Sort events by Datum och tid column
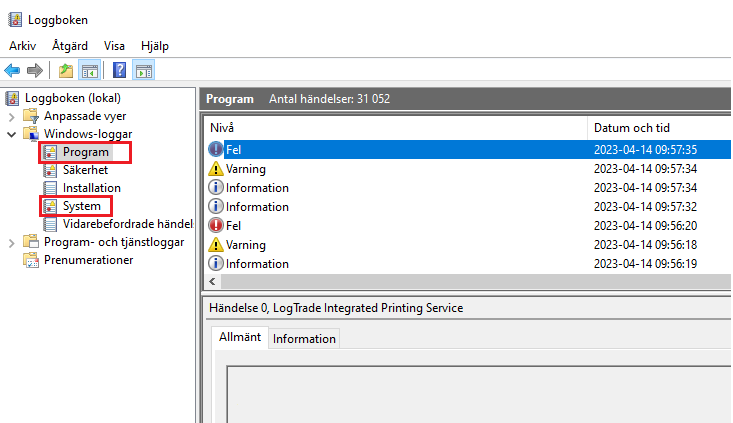The image size is (733, 423). click(632, 128)
